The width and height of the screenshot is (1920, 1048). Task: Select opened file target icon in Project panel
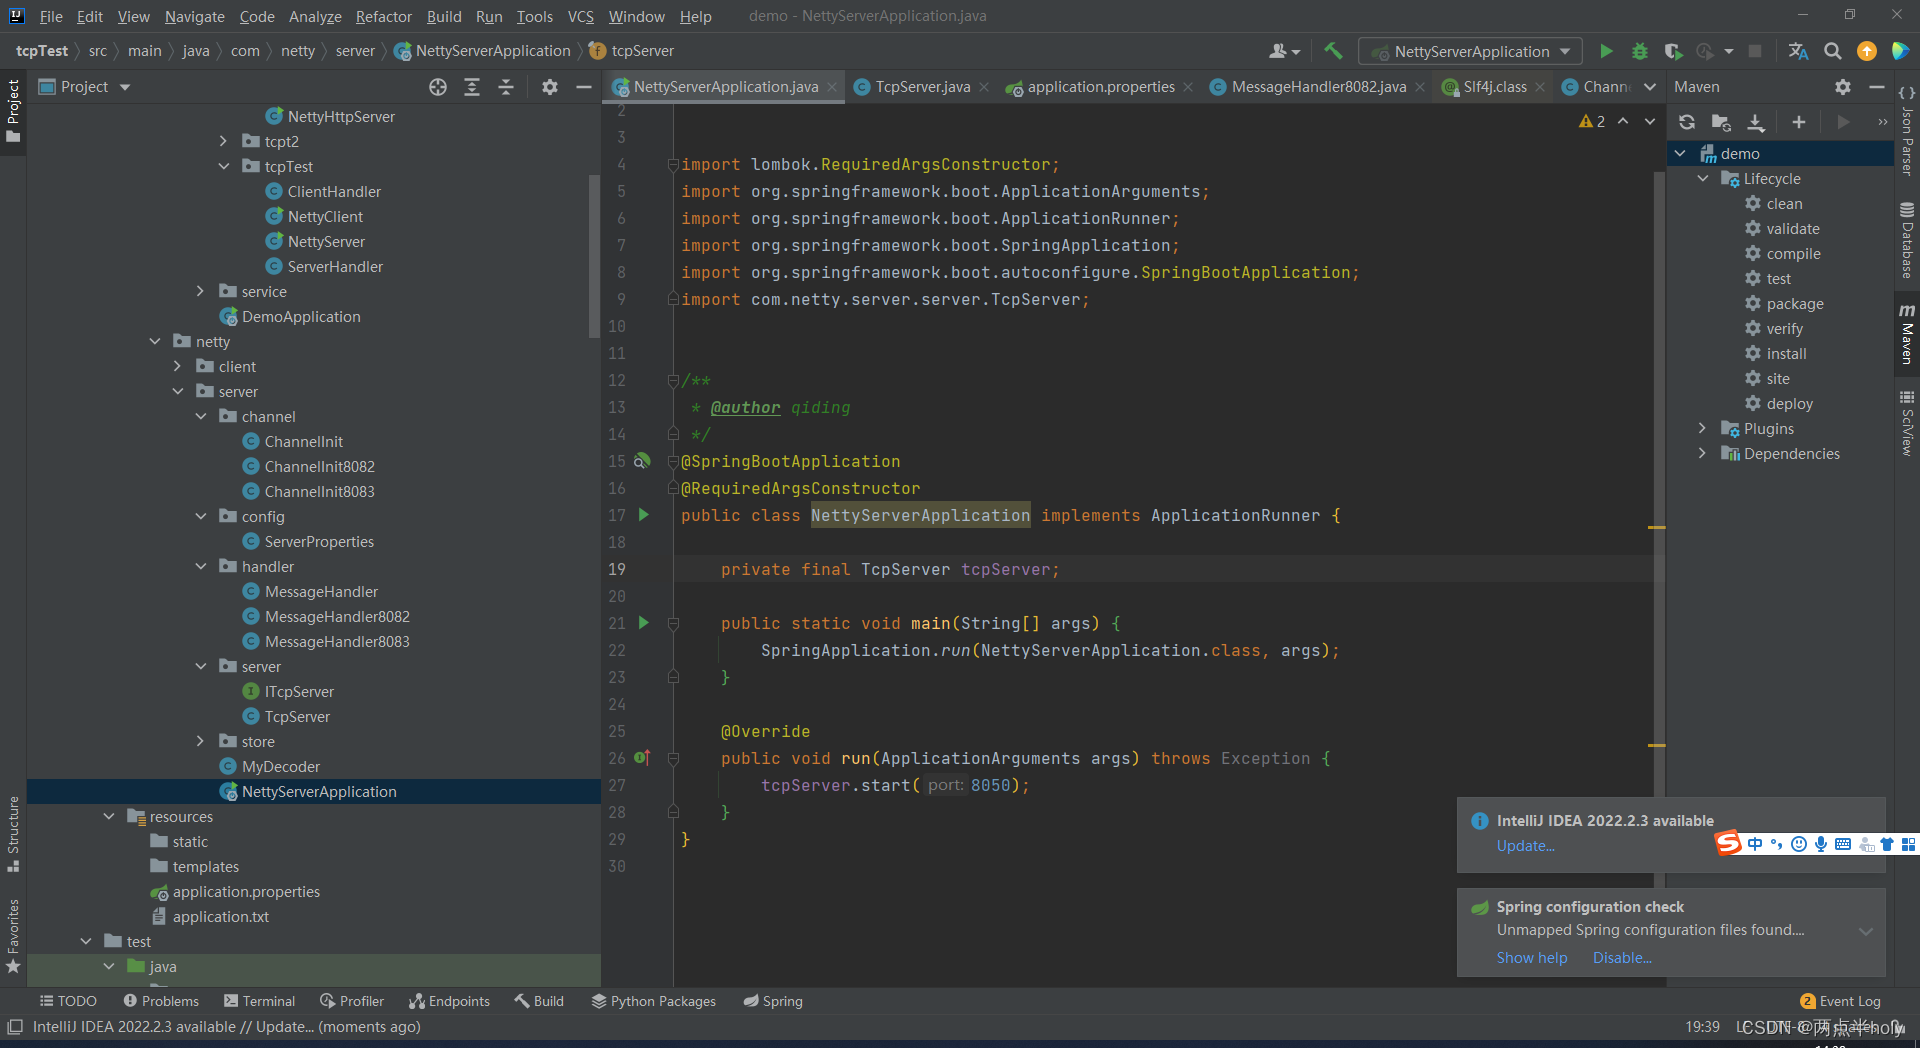click(x=438, y=87)
